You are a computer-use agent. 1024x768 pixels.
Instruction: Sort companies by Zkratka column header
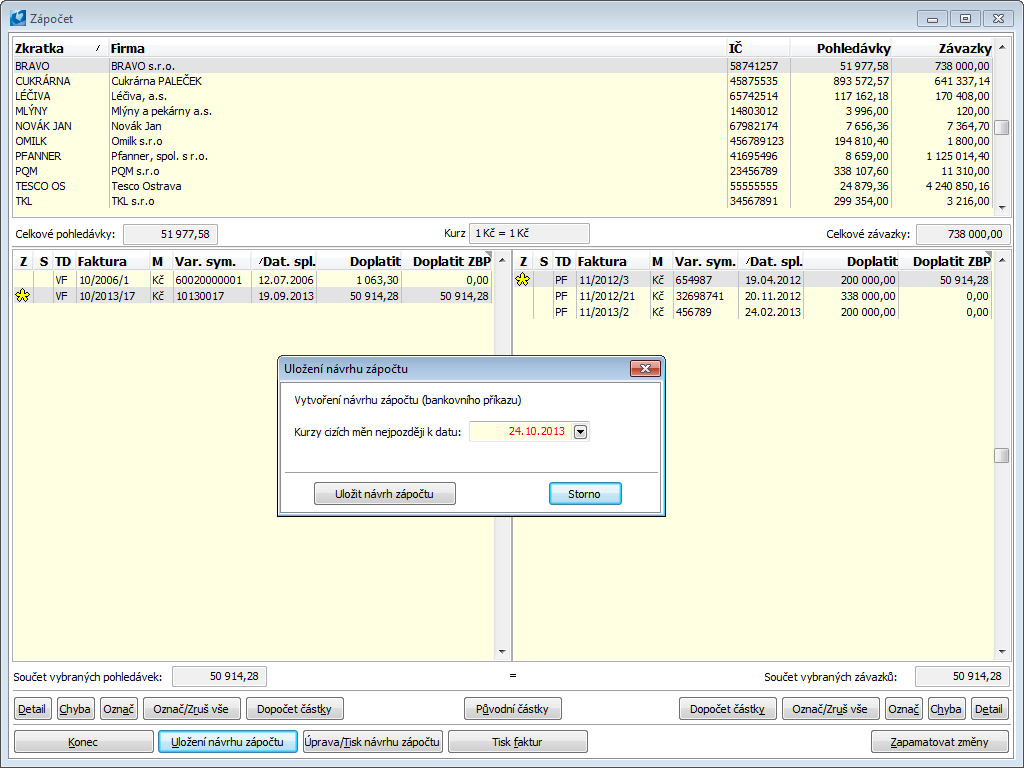pyautogui.click(x=59, y=48)
